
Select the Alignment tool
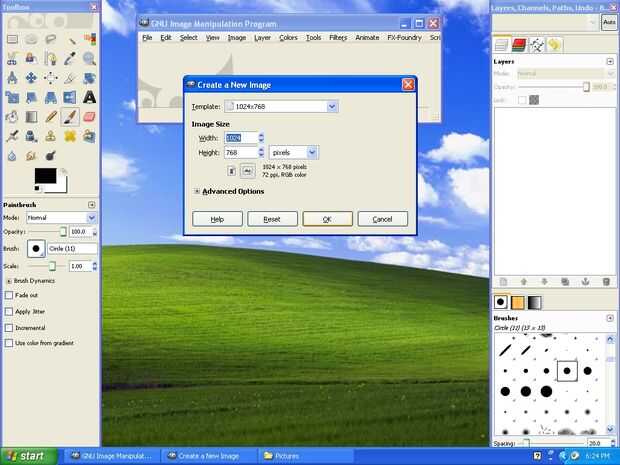pyautogui.click(x=51, y=78)
